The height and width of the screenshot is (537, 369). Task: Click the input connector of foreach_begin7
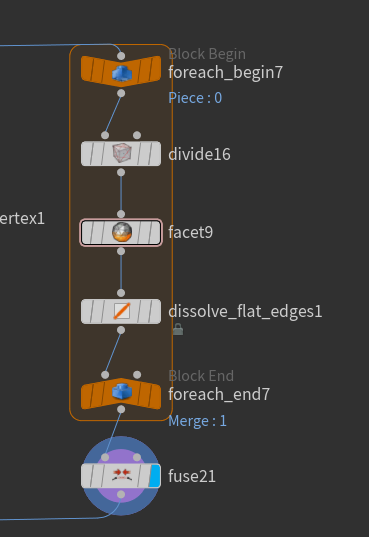coord(121,56)
